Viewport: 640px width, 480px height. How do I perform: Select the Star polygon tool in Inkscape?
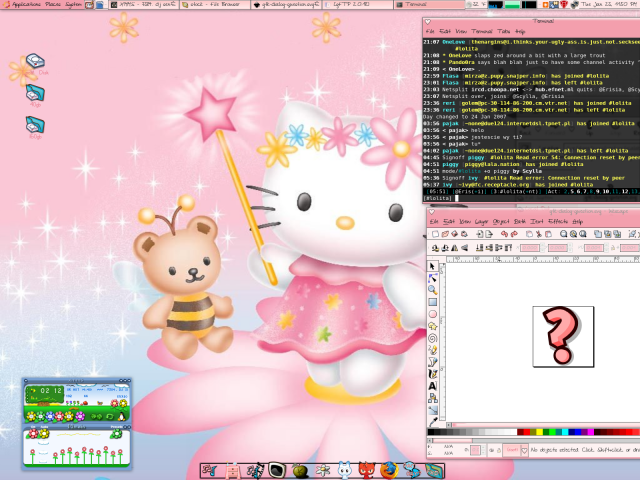tap(432, 326)
